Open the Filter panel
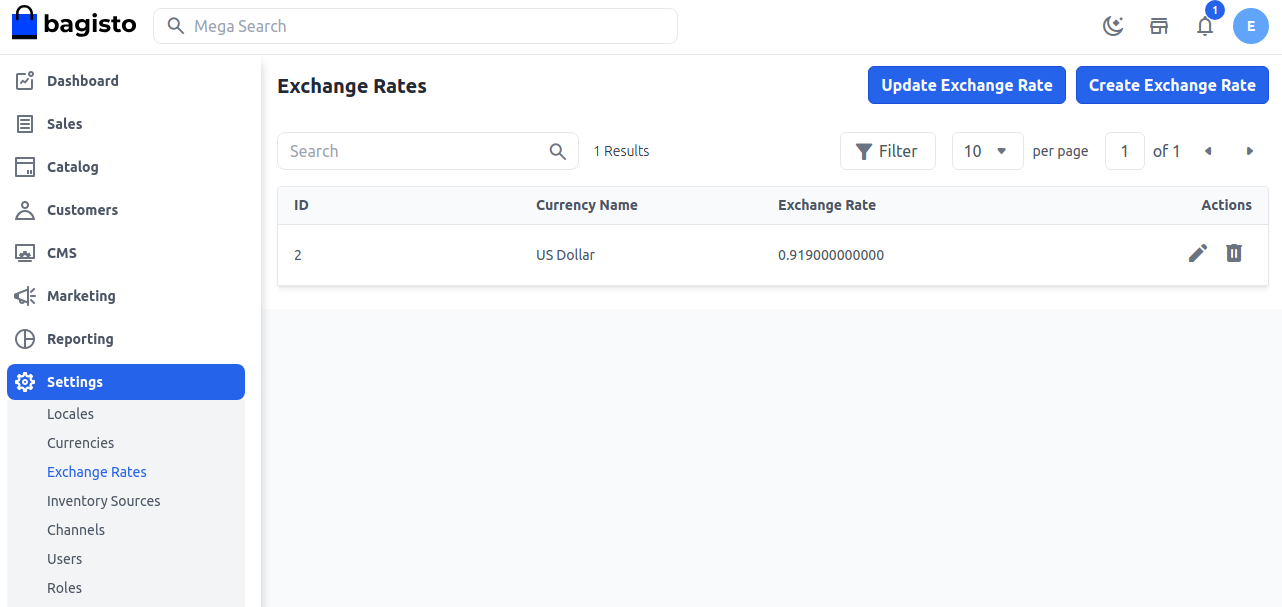Viewport: 1282px width, 607px height. pos(887,151)
